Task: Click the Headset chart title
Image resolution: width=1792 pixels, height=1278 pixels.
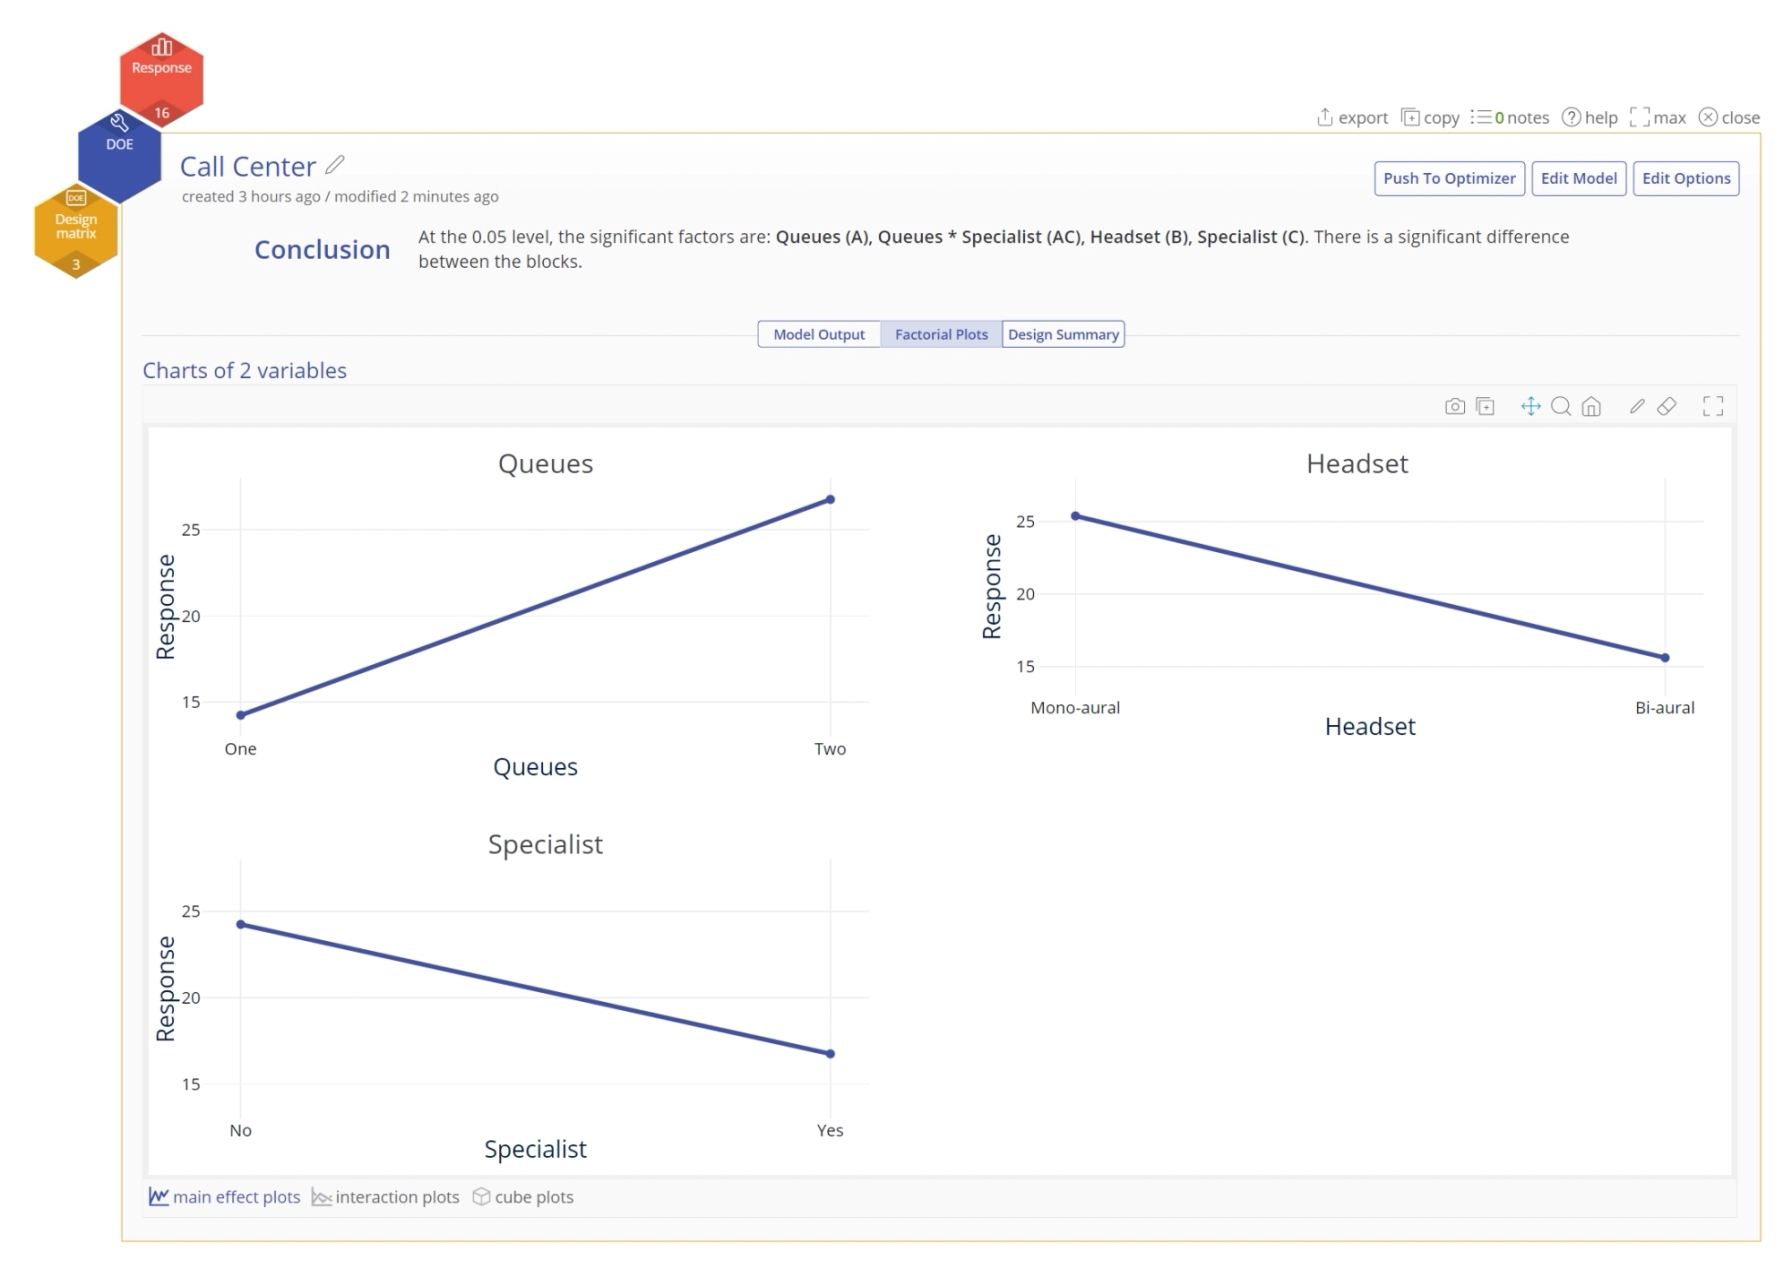Action: pos(1357,464)
